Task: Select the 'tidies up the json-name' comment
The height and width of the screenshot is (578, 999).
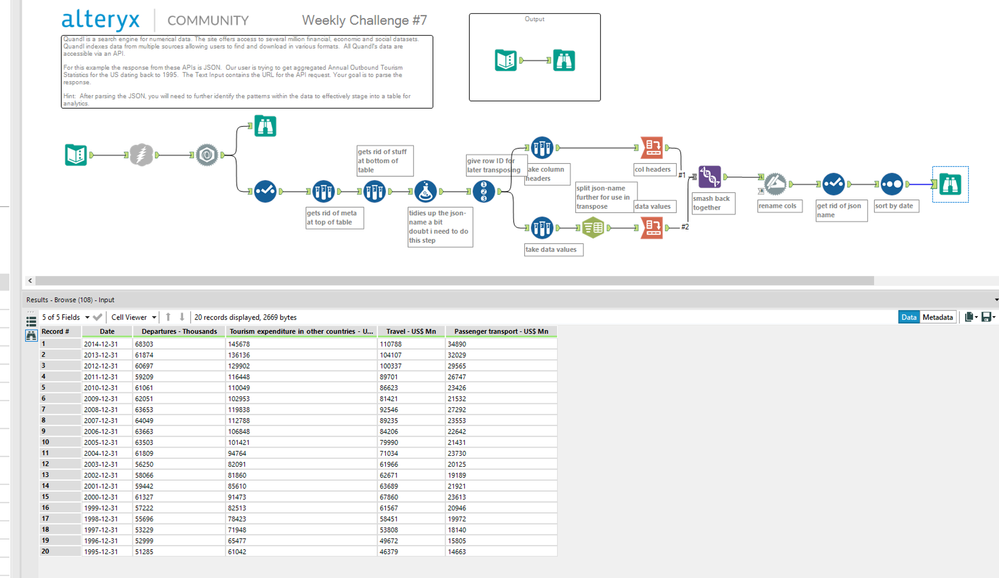Action: click(440, 227)
